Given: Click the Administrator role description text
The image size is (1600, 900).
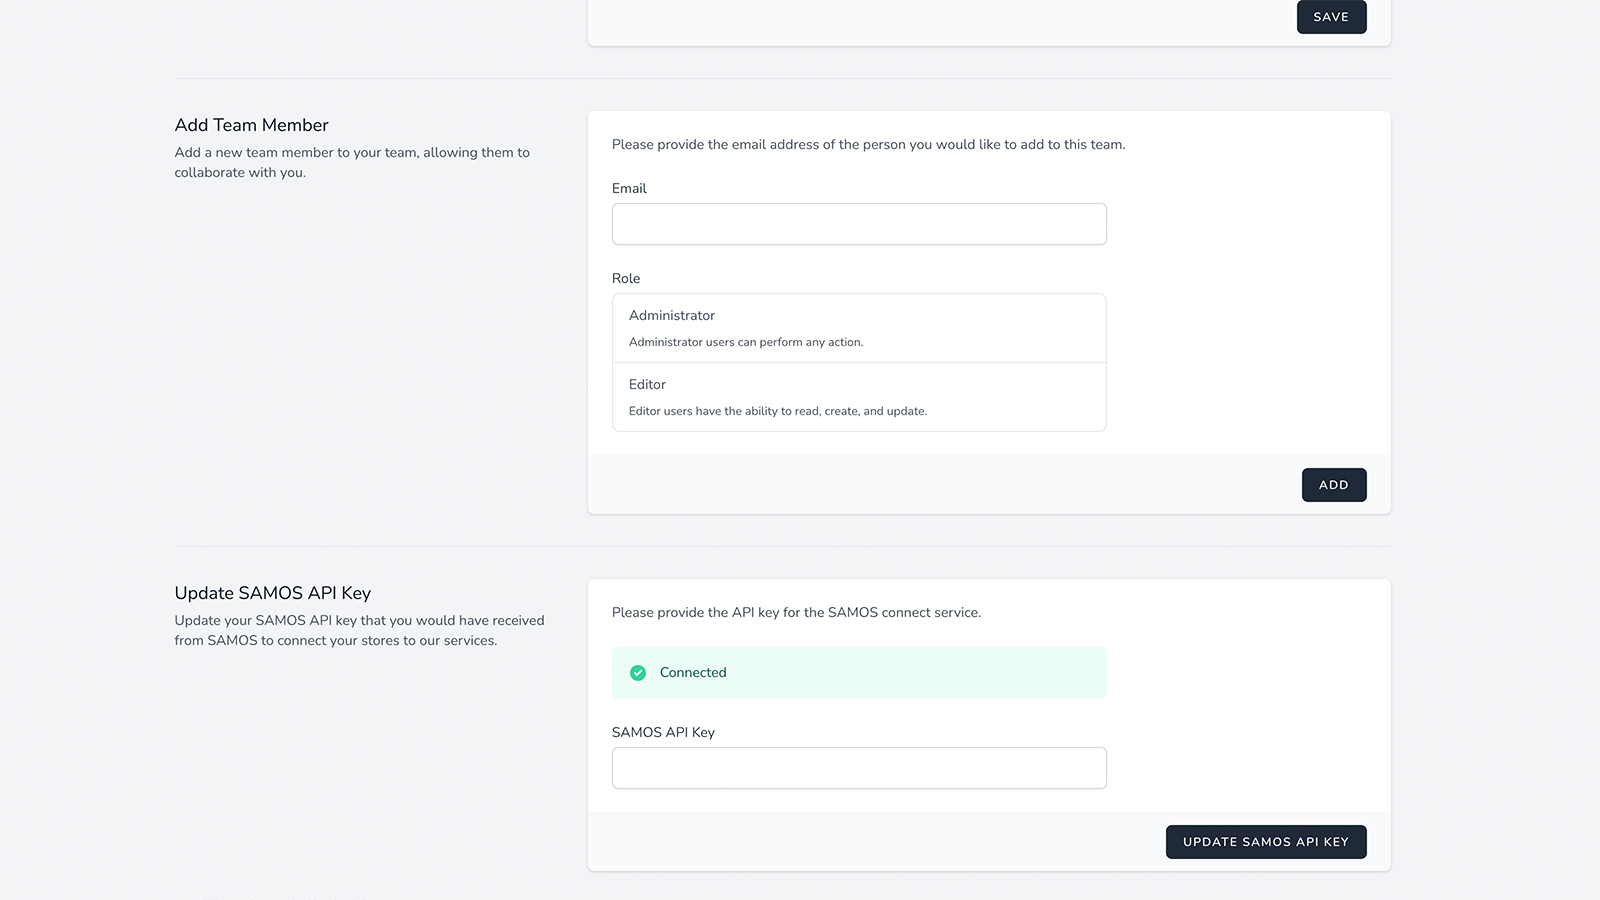Looking at the screenshot, I should 745,341.
